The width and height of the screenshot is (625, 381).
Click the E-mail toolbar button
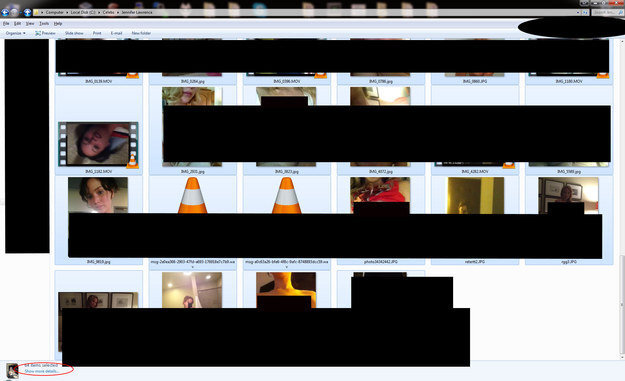[x=116, y=33]
